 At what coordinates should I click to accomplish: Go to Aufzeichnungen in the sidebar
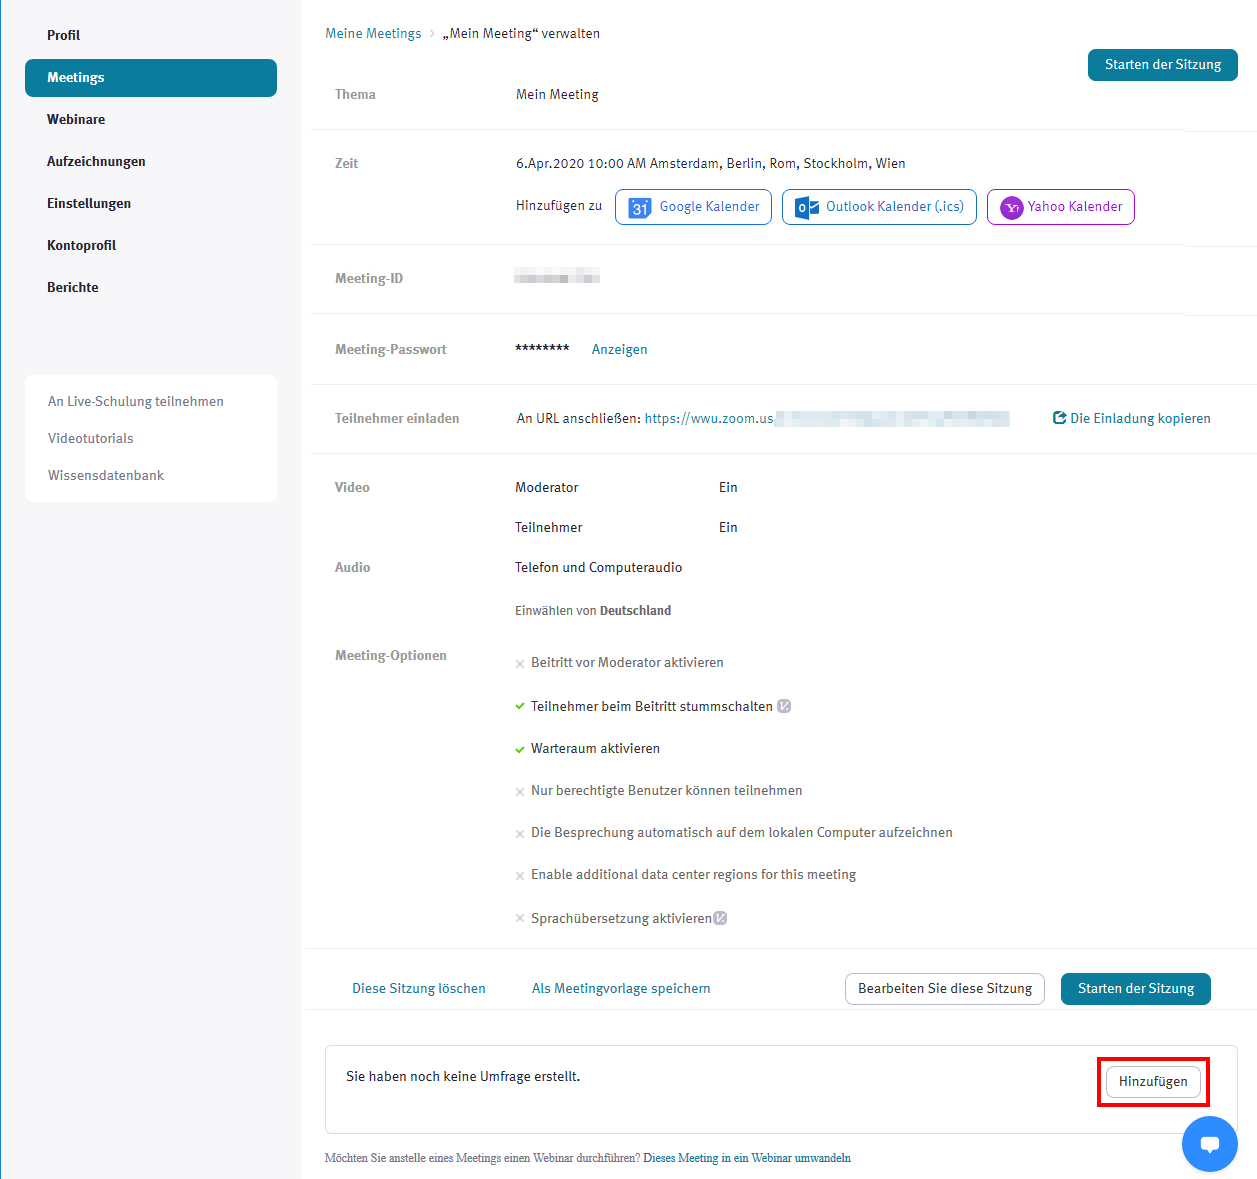(x=96, y=161)
